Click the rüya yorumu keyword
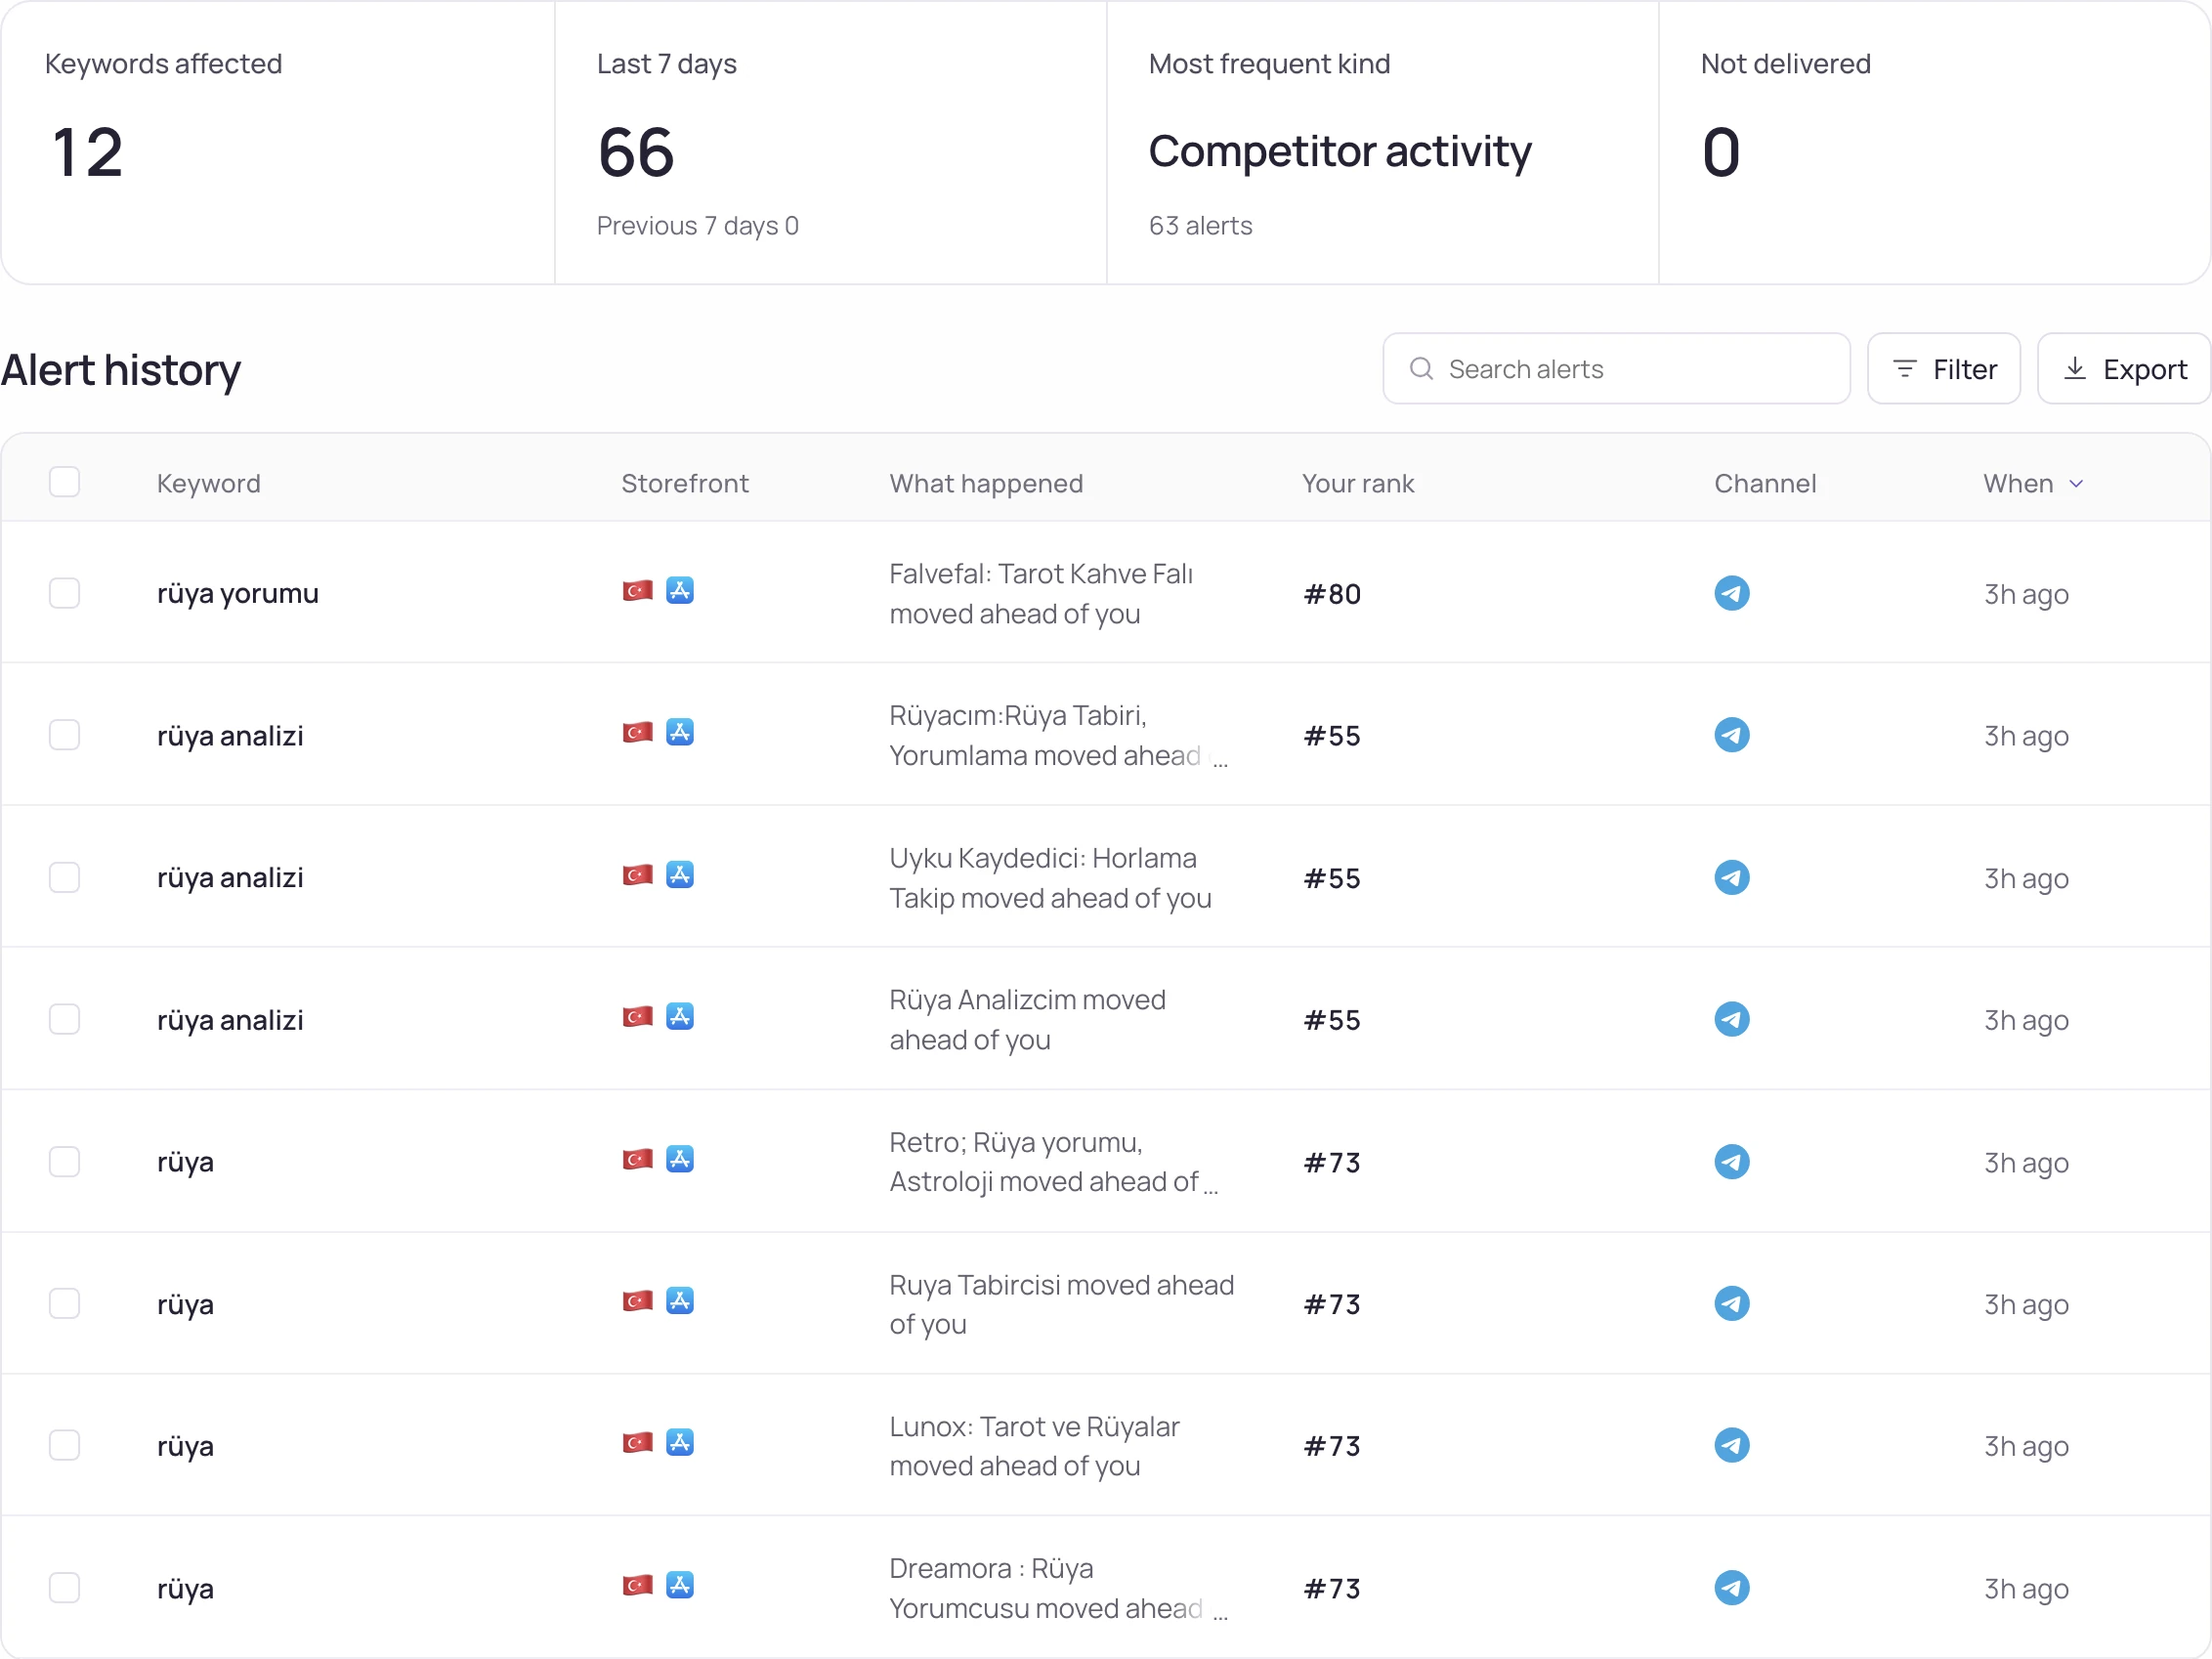Viewport: 2212px width, 1659px height. [238, 594]
